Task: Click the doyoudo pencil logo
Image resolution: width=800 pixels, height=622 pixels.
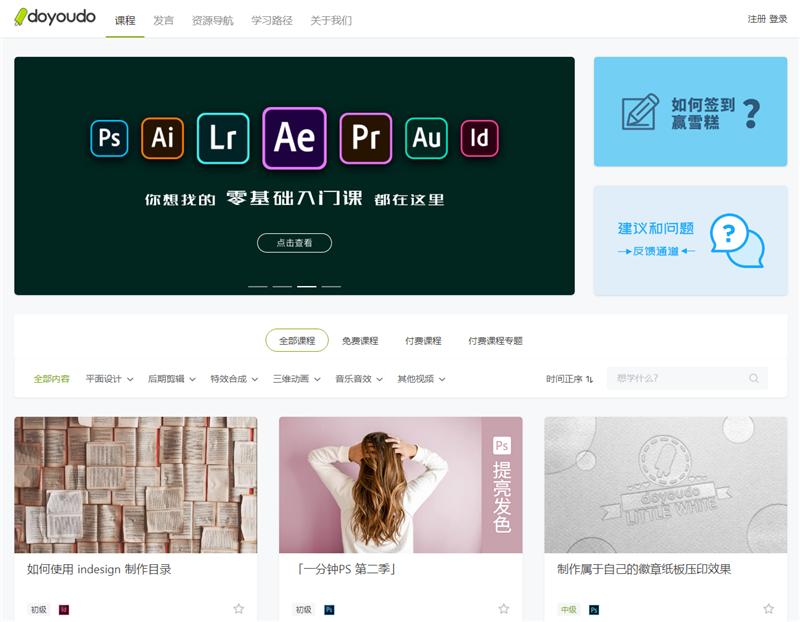Action: point(22,16)
